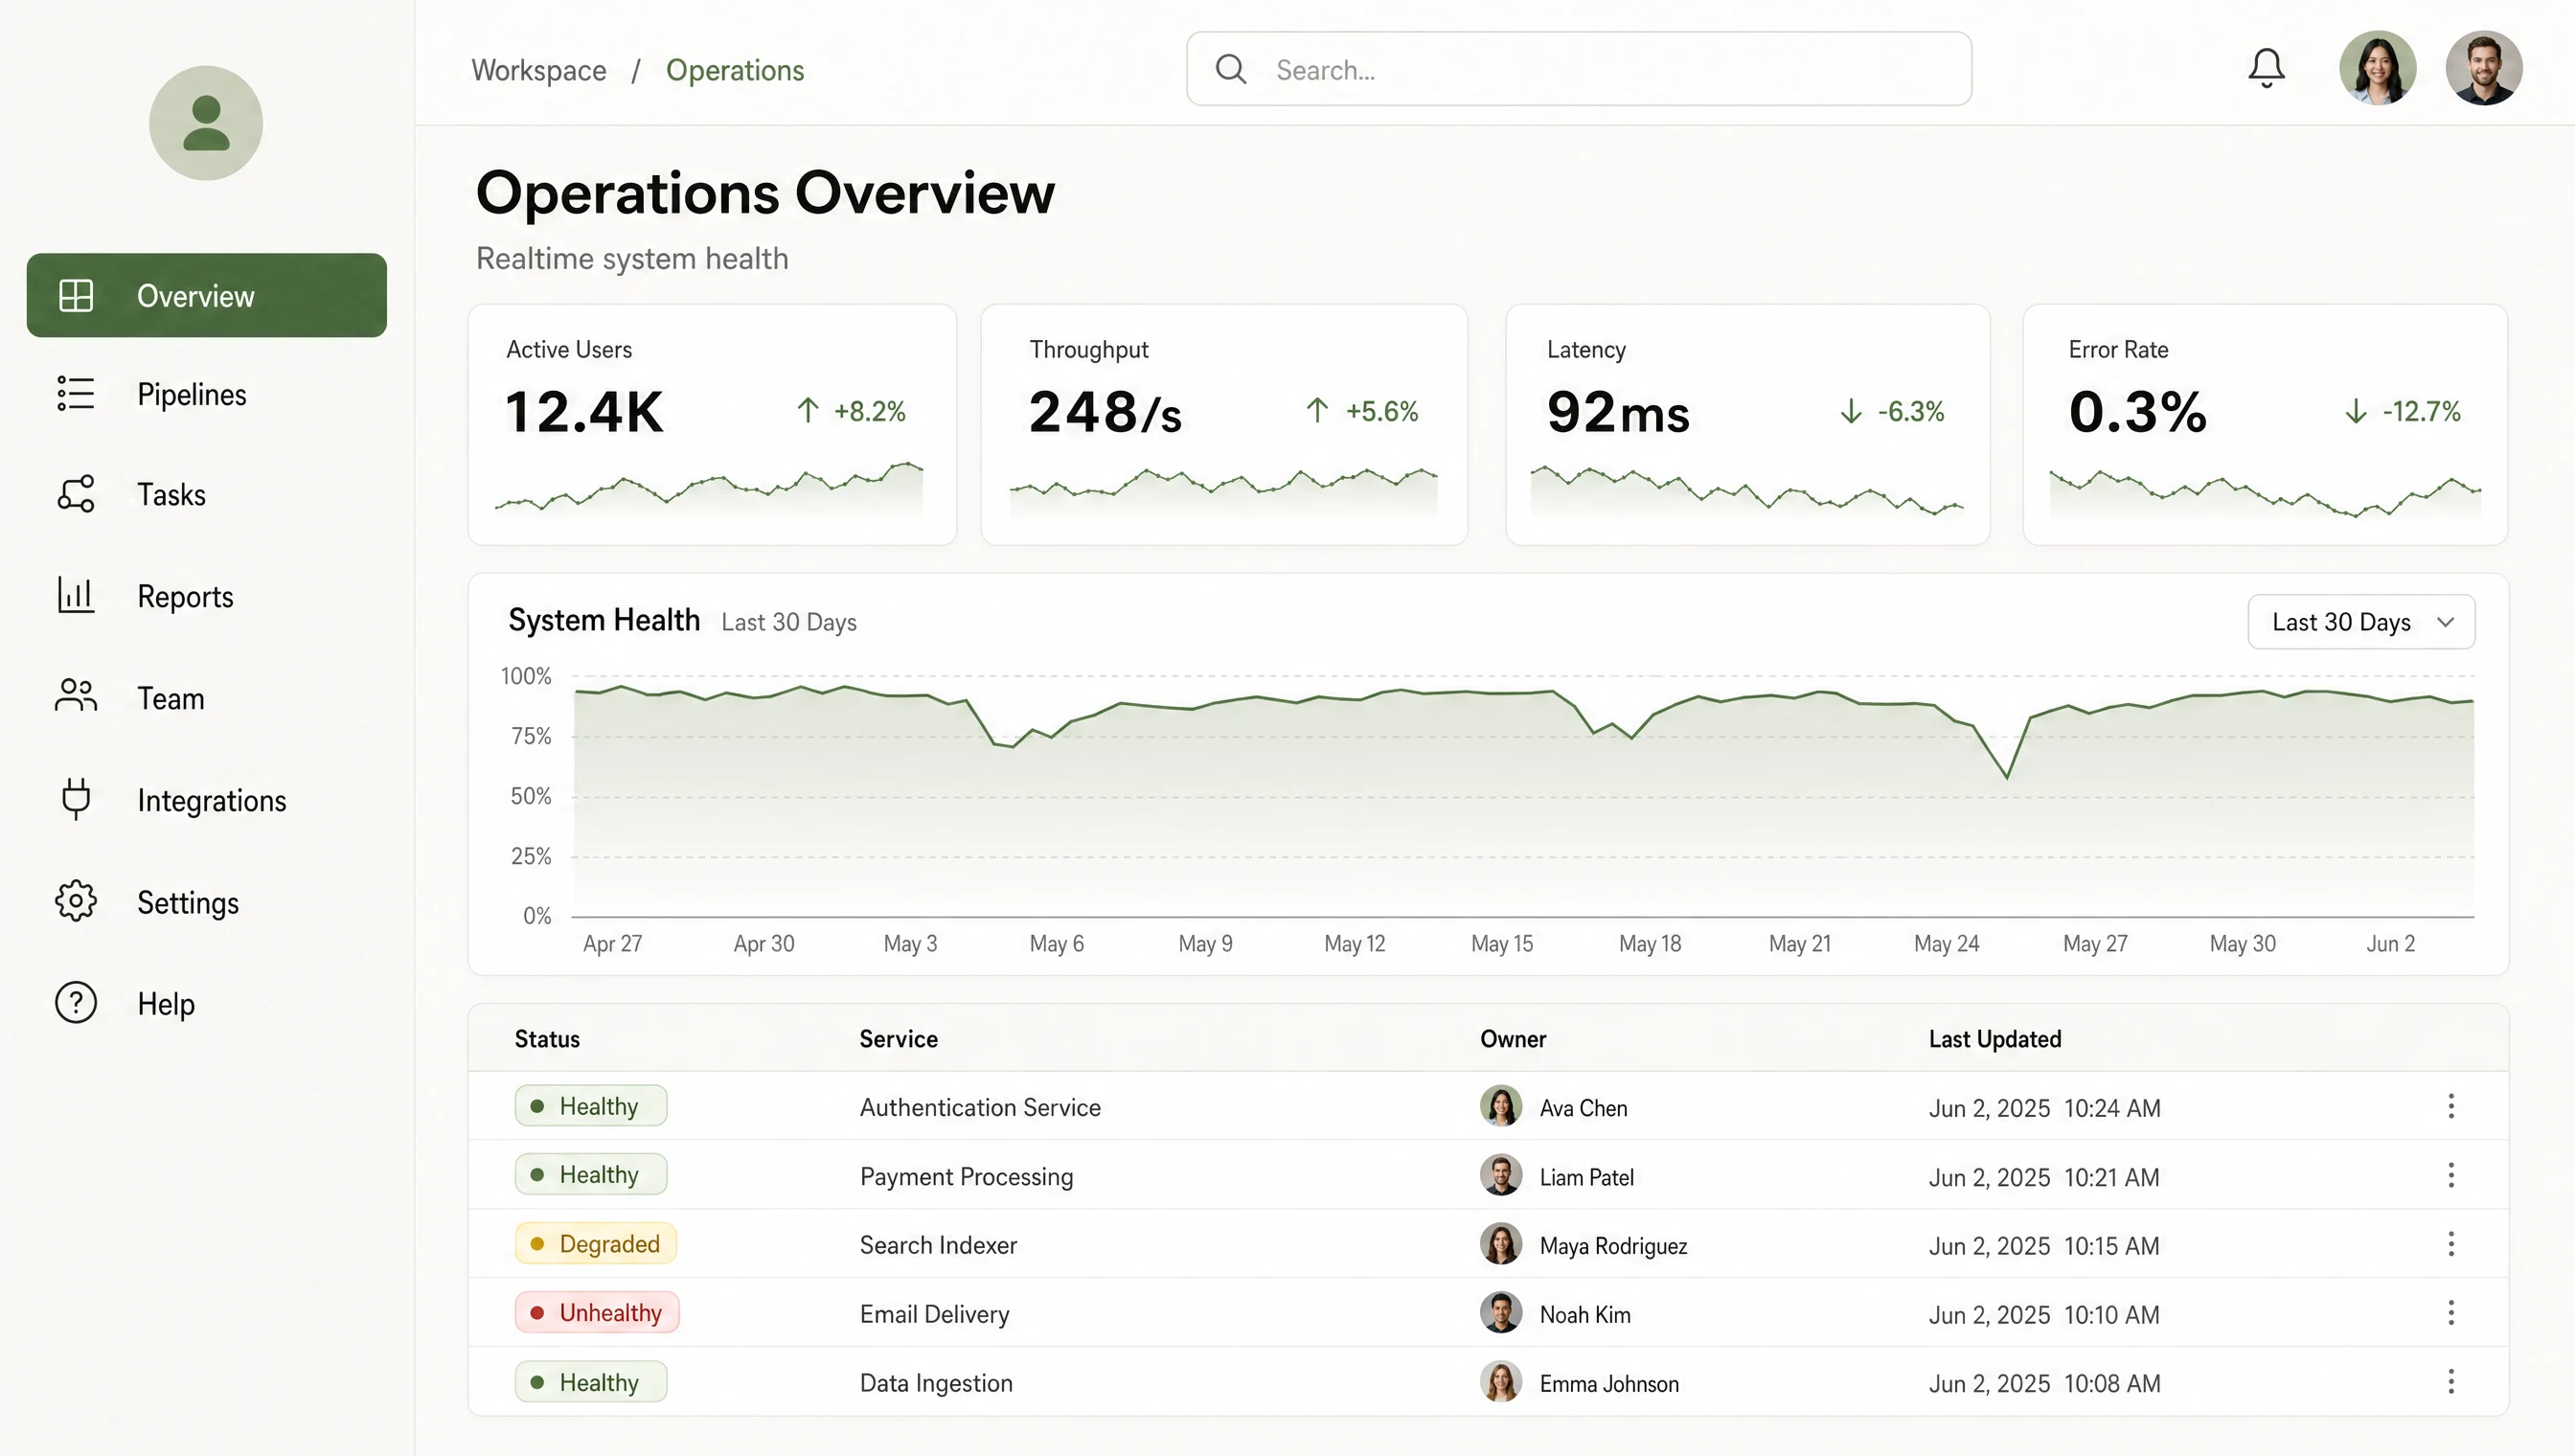Viewport: 2575px width, 1456px height.
Task: Select the Overview sidebar item
Action: point(206,295)
